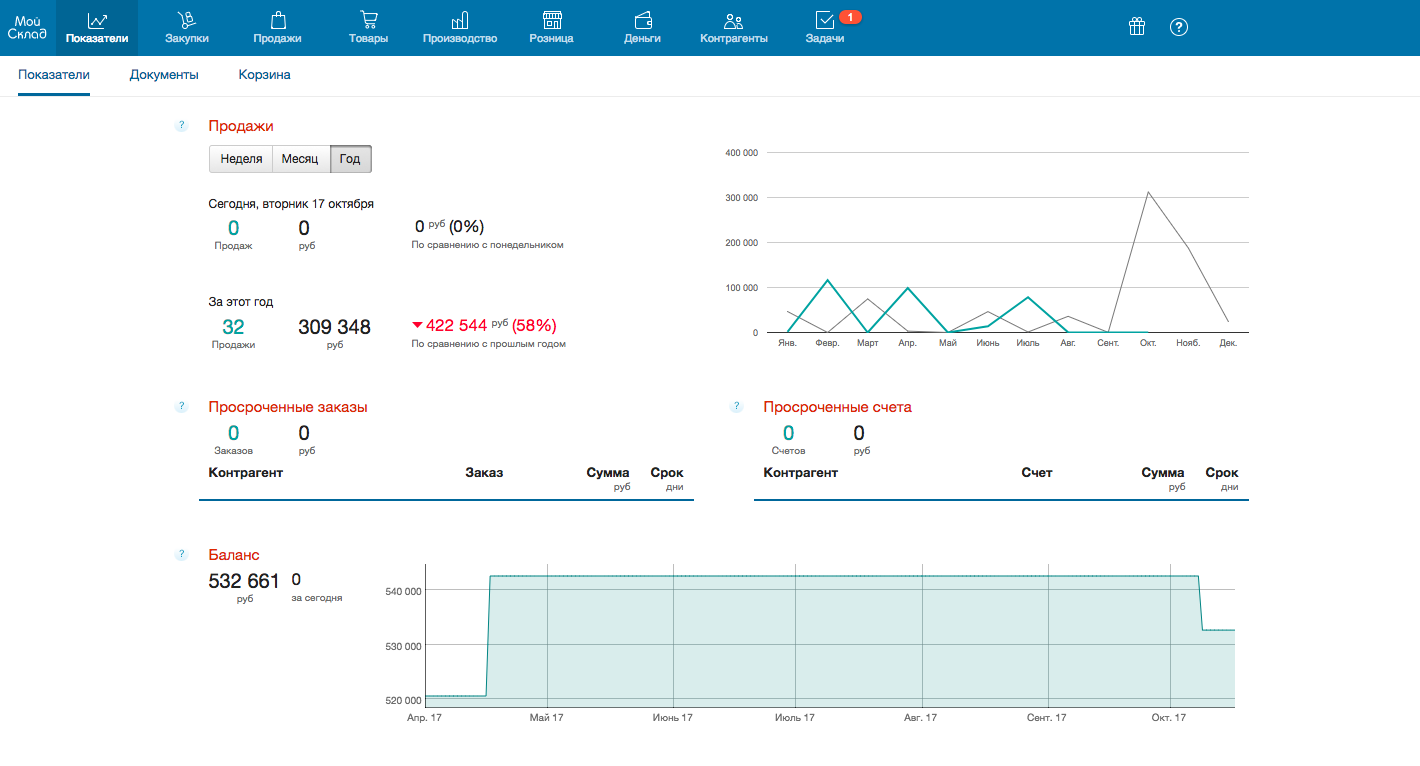The width and height of the screenshot is (1420, 766).
Task: Open the Деньги wallet icon
Action: tap(644, 20)
